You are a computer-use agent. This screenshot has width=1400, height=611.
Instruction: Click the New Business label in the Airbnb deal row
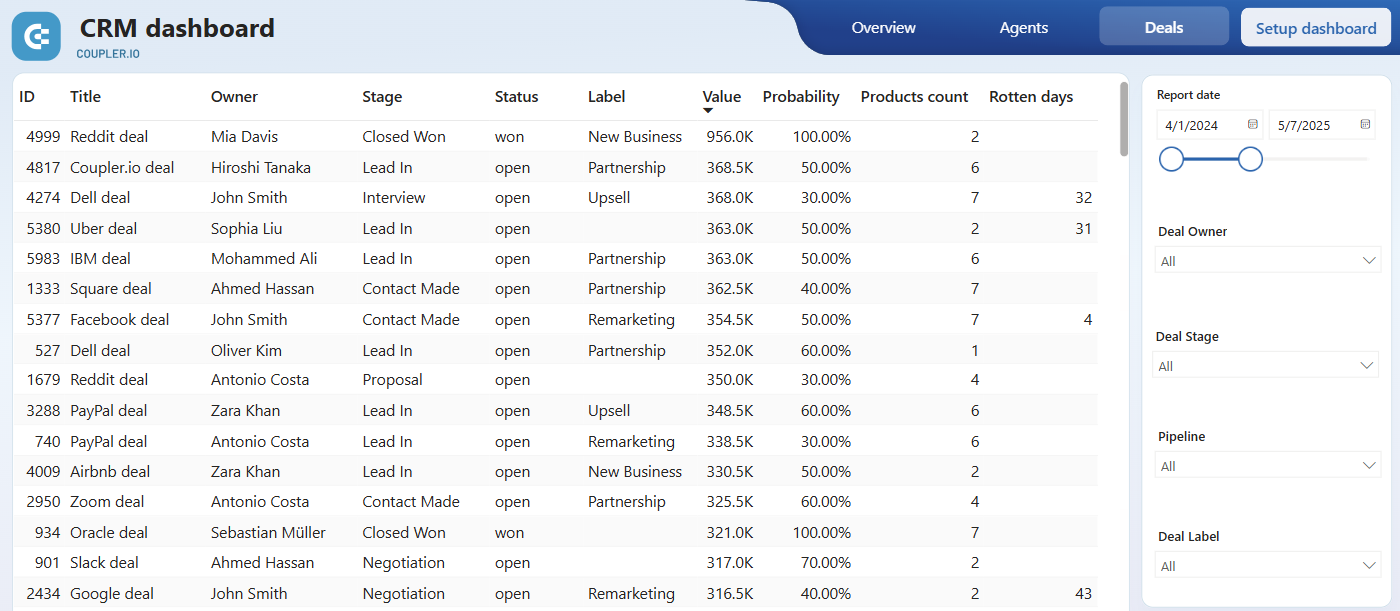point(635,471)
